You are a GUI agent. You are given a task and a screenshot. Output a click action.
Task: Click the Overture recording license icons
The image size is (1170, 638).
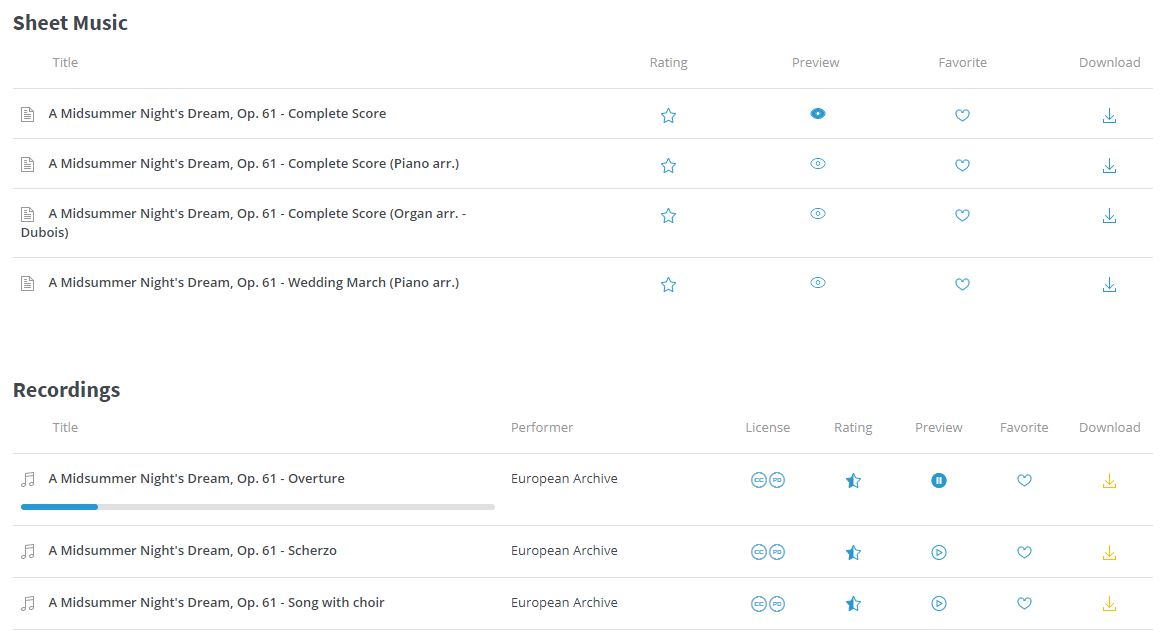[x=768, y=480]
